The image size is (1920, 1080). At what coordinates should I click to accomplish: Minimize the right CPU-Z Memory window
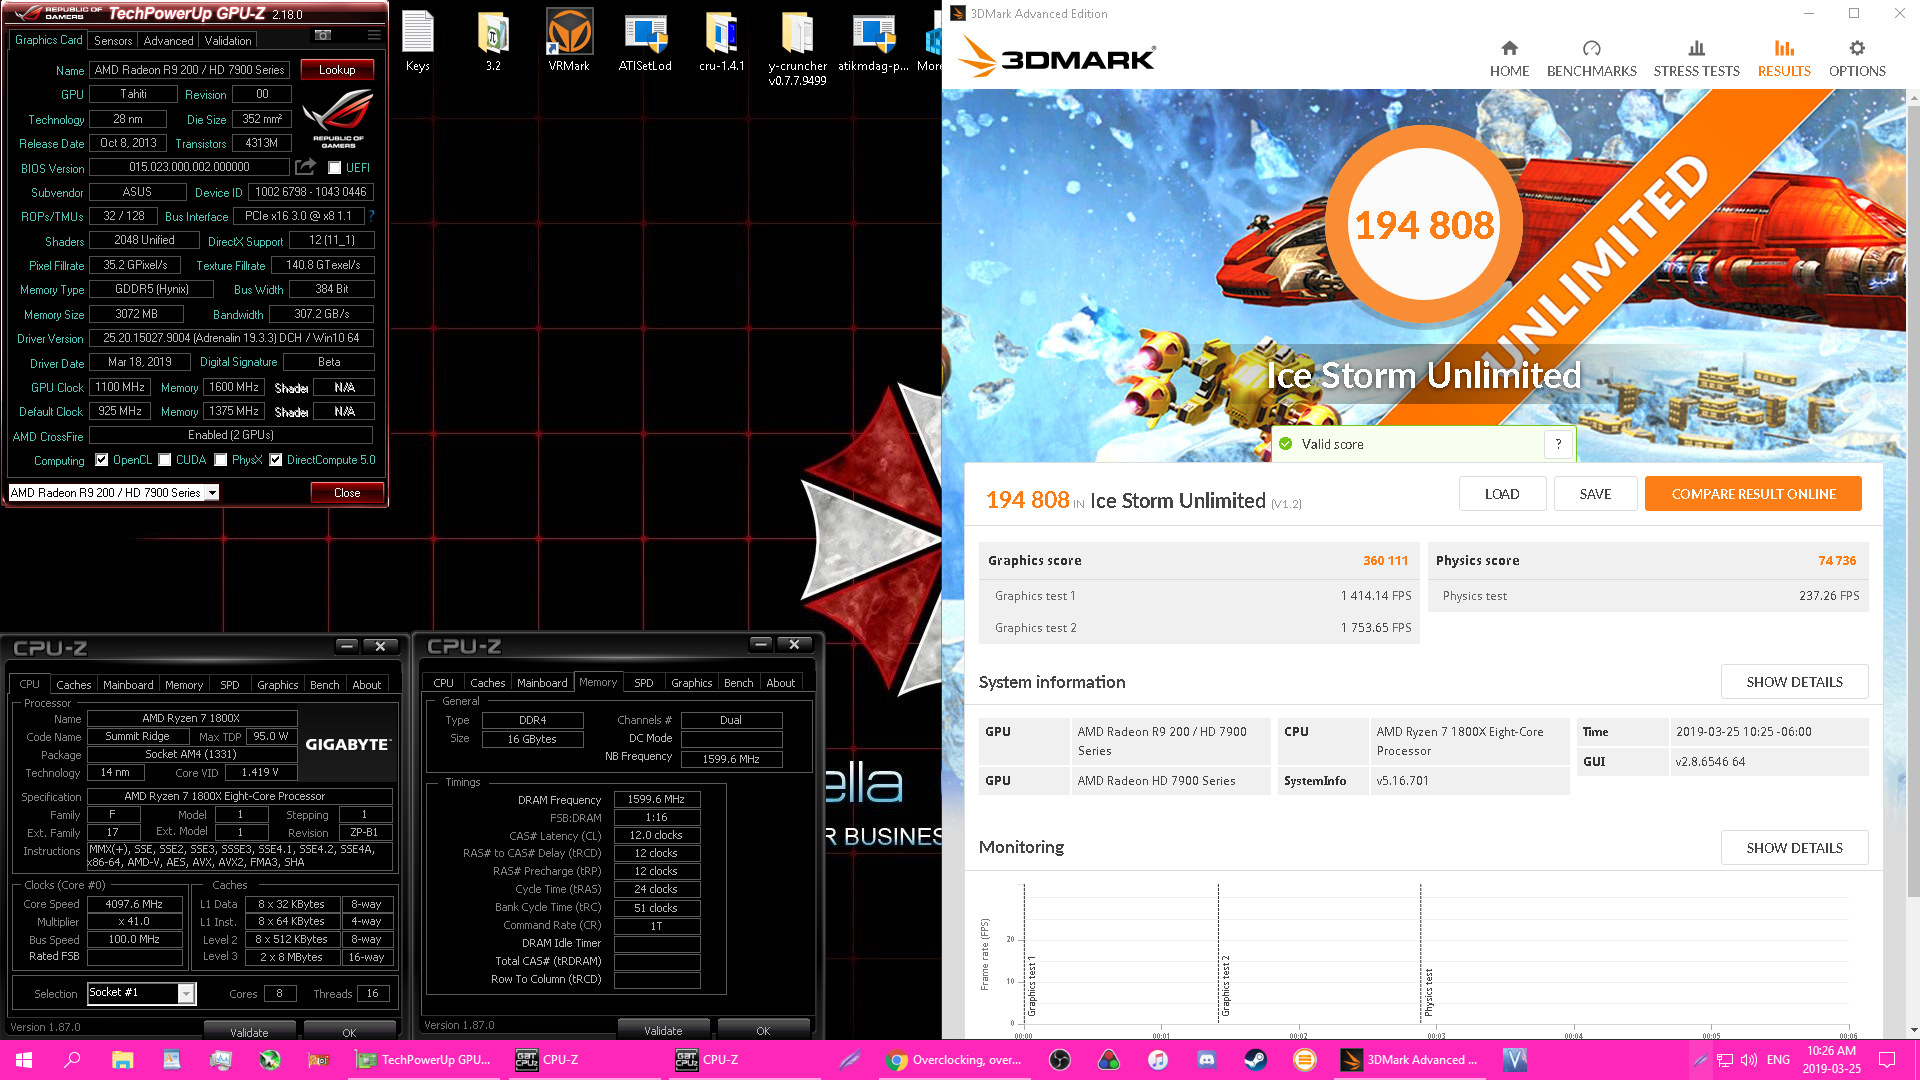760,645
